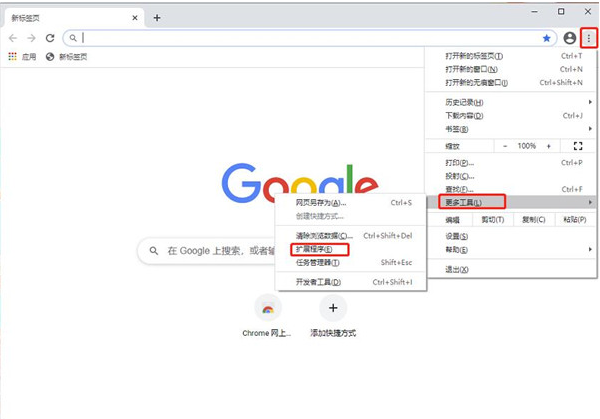The height and width of the screenshot is (419, 600).
Task: Expand the 更多工具(L) submenu
Action: 511,202
